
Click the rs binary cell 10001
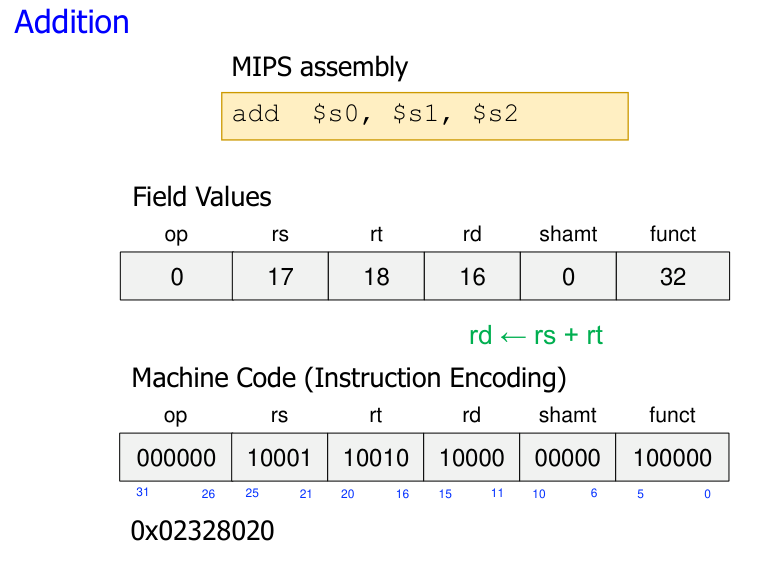(x=279, y=458)
